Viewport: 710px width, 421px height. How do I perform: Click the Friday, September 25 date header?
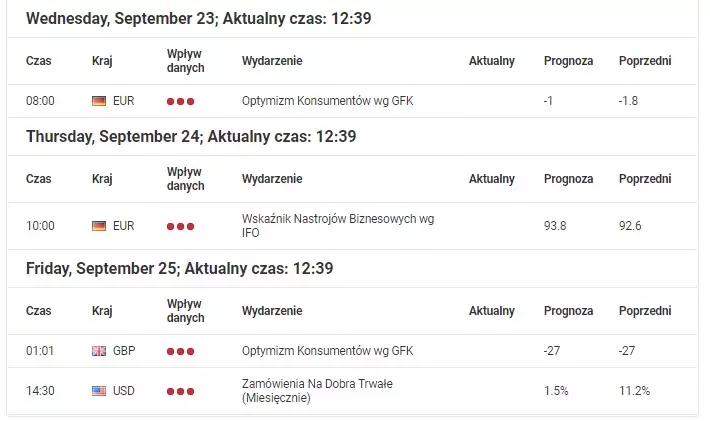coord(179,268)
